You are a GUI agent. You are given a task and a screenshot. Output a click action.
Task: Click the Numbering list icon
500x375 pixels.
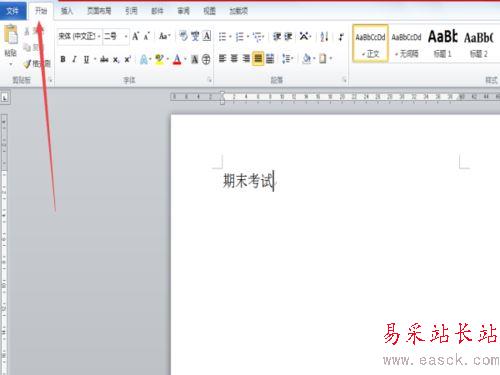point(240,36)
